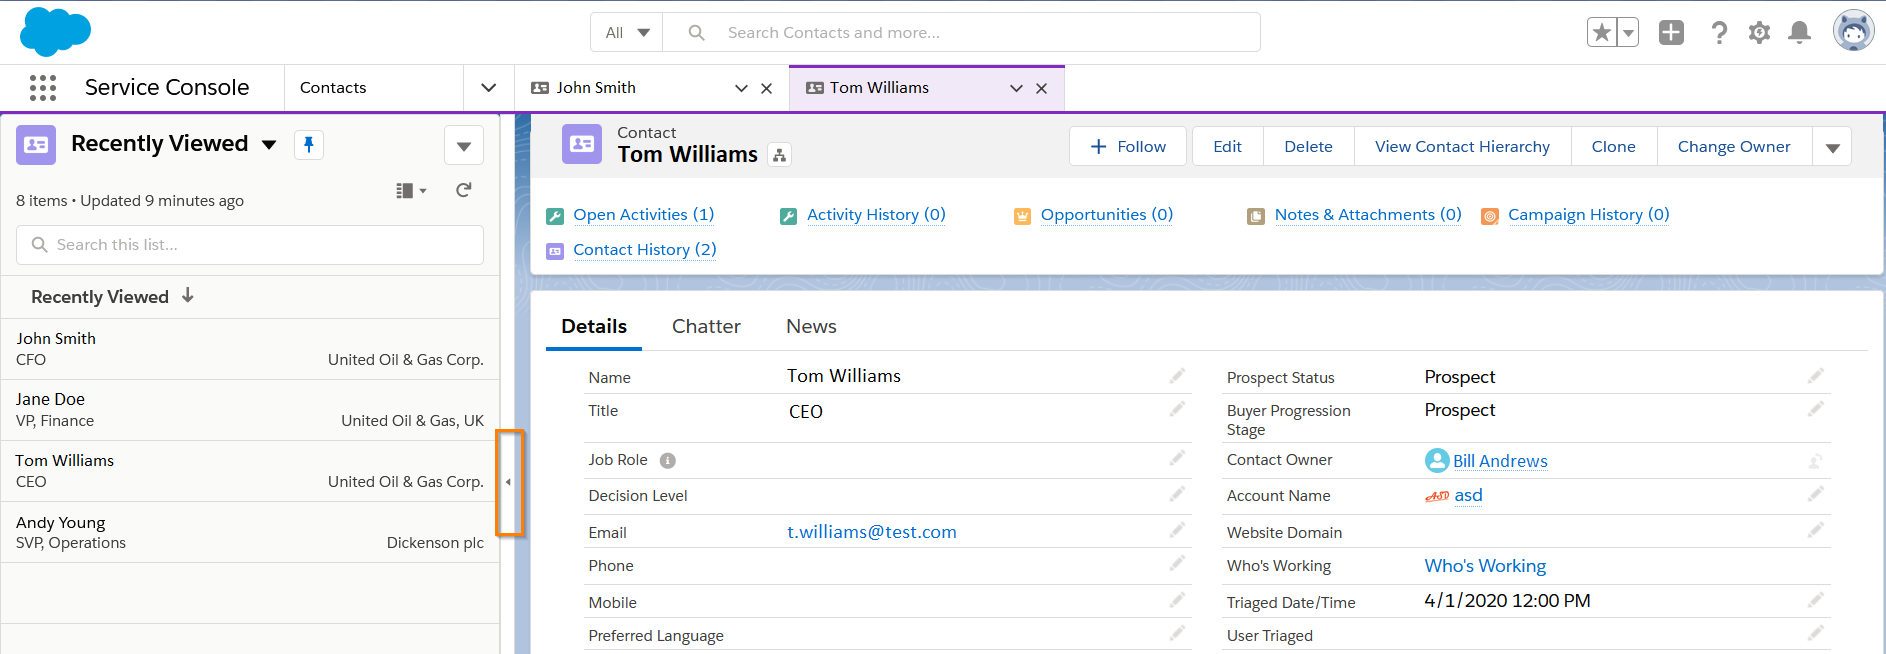Open the Contact History (2) link

(644, 250)
